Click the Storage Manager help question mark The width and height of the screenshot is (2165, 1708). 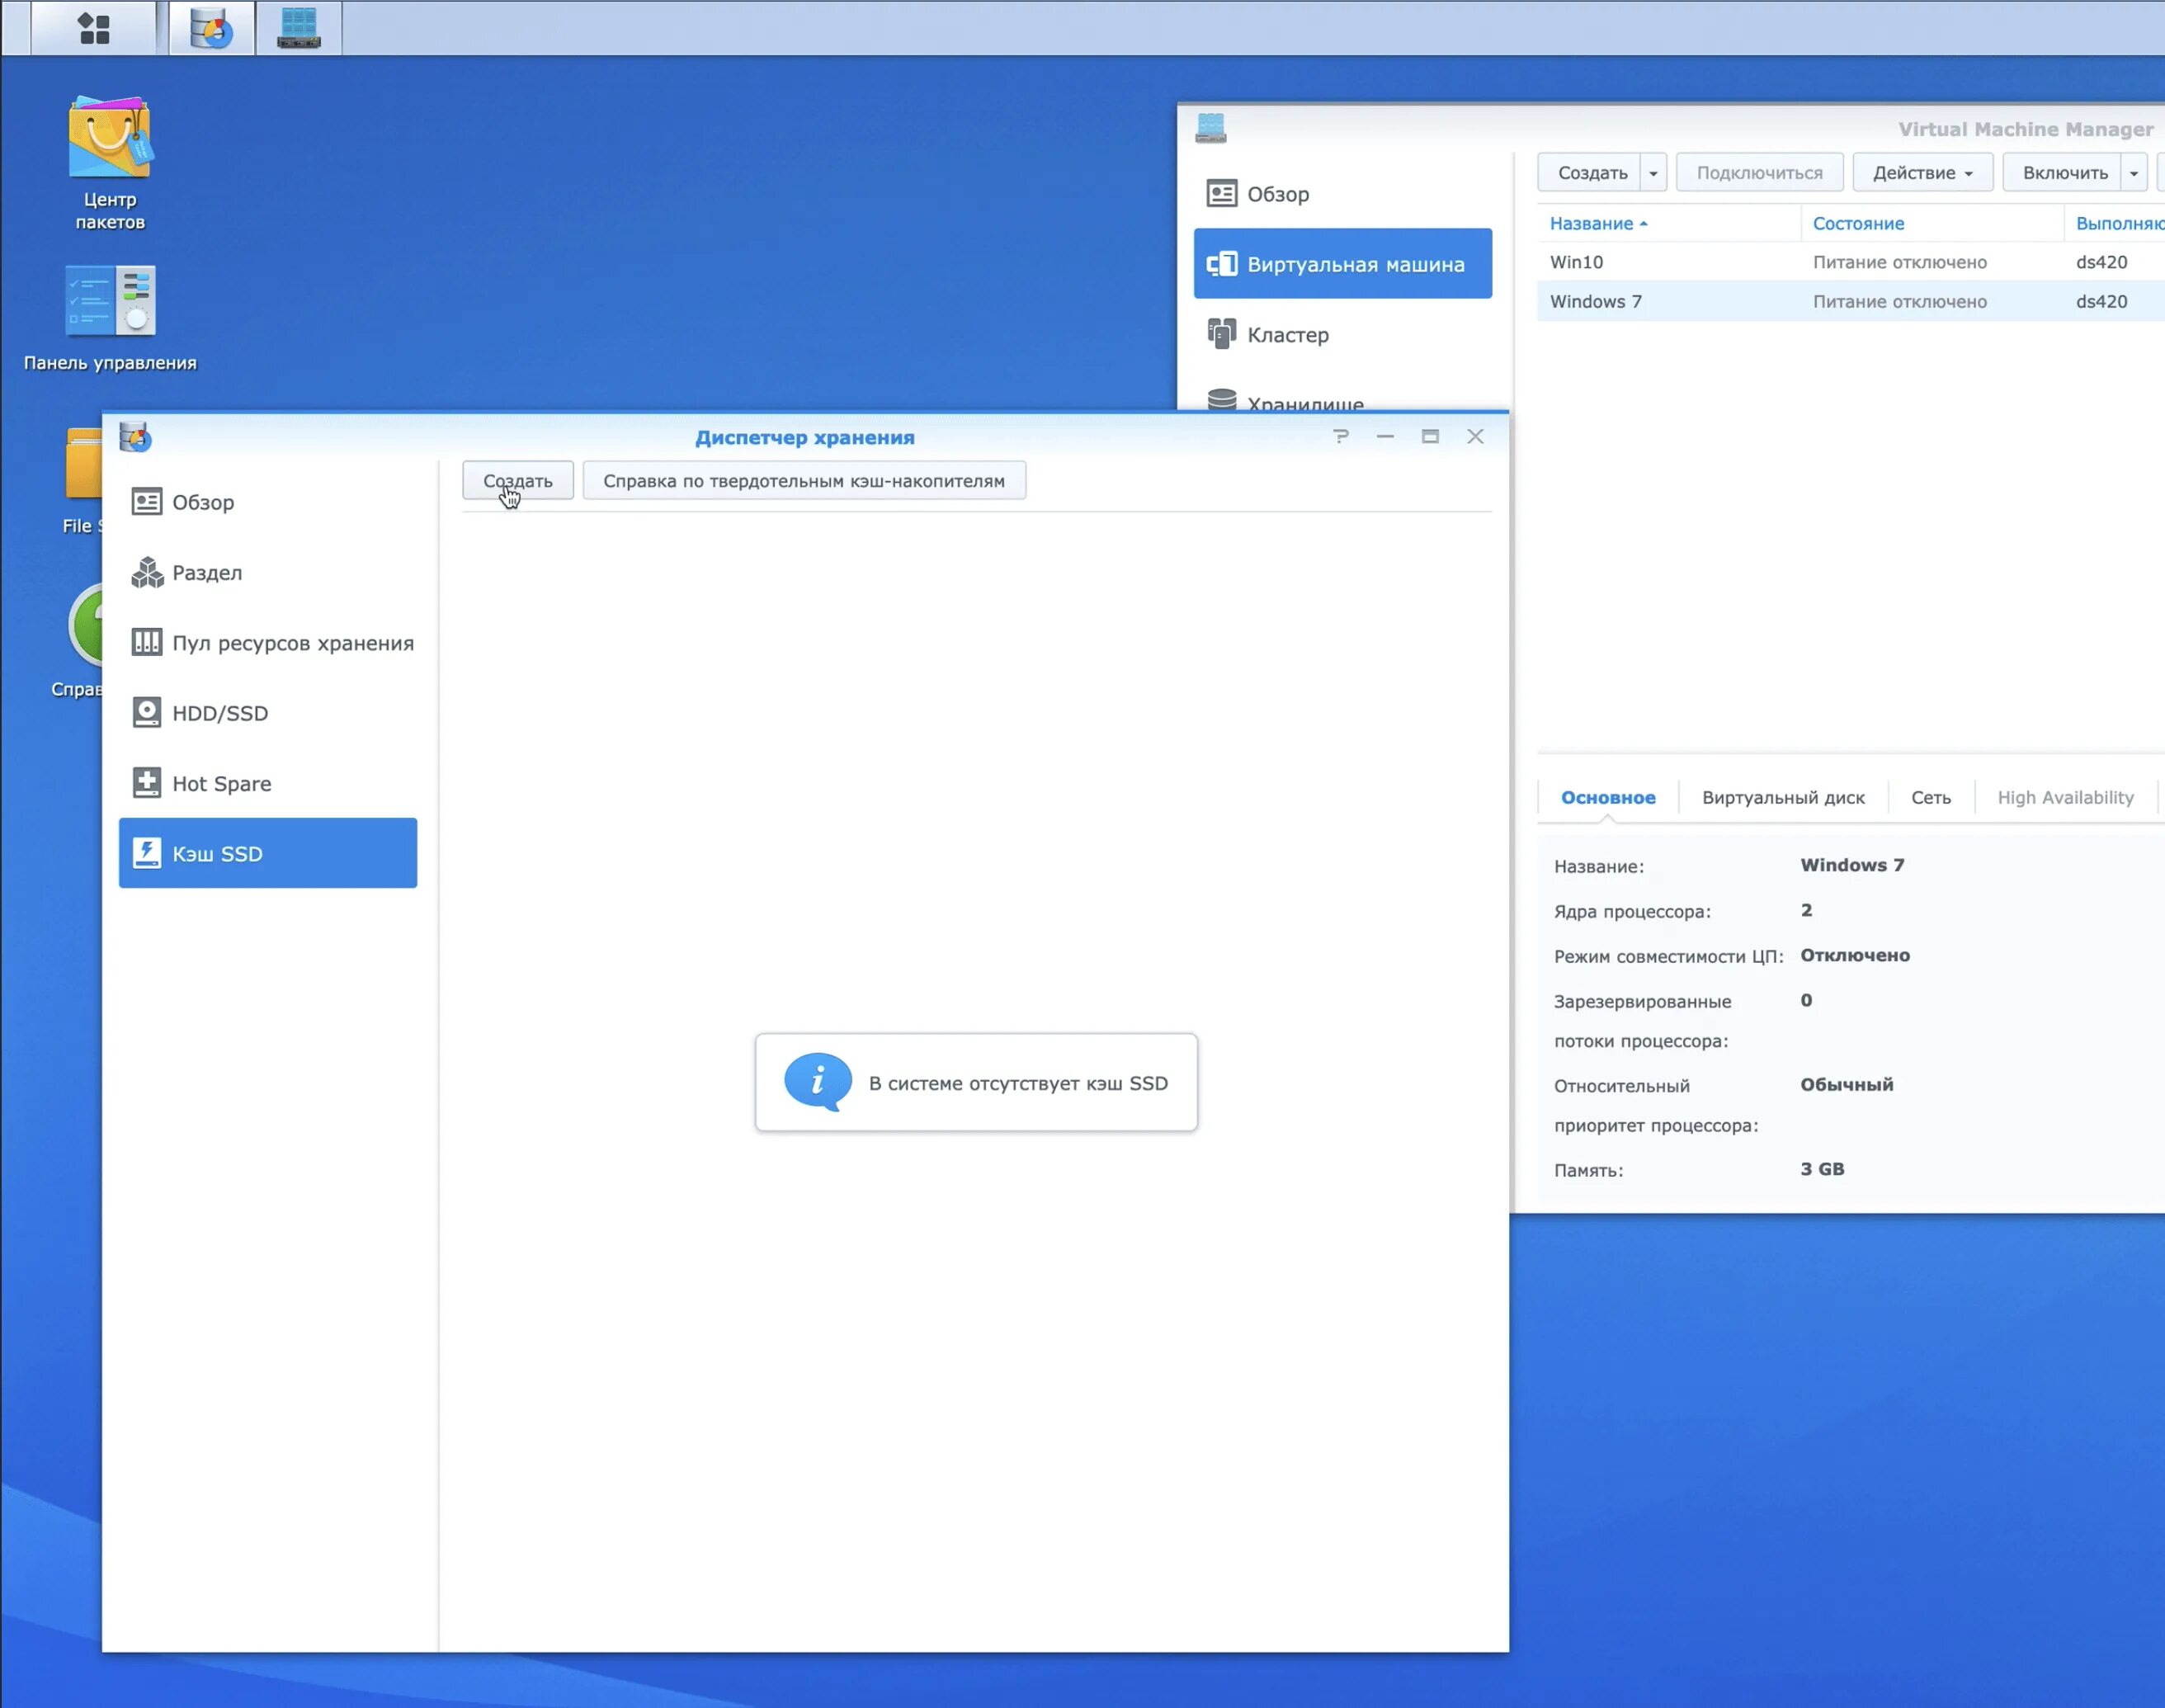click(1341, 436)
